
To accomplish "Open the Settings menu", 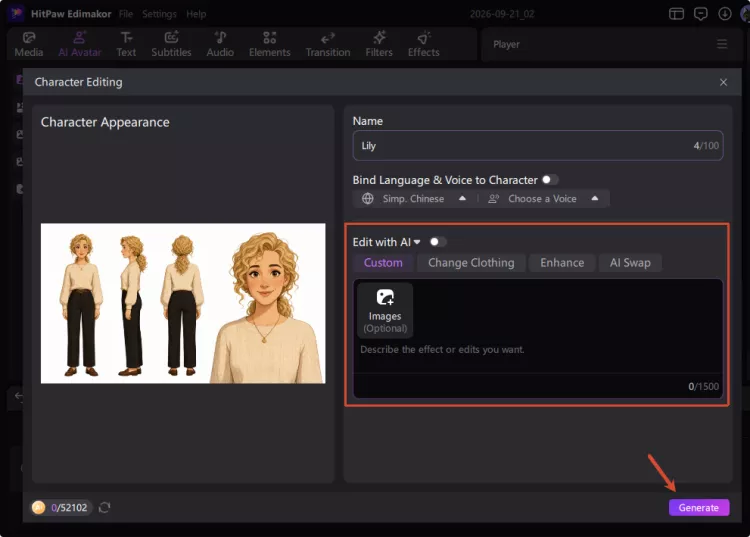I will (159, 14).
